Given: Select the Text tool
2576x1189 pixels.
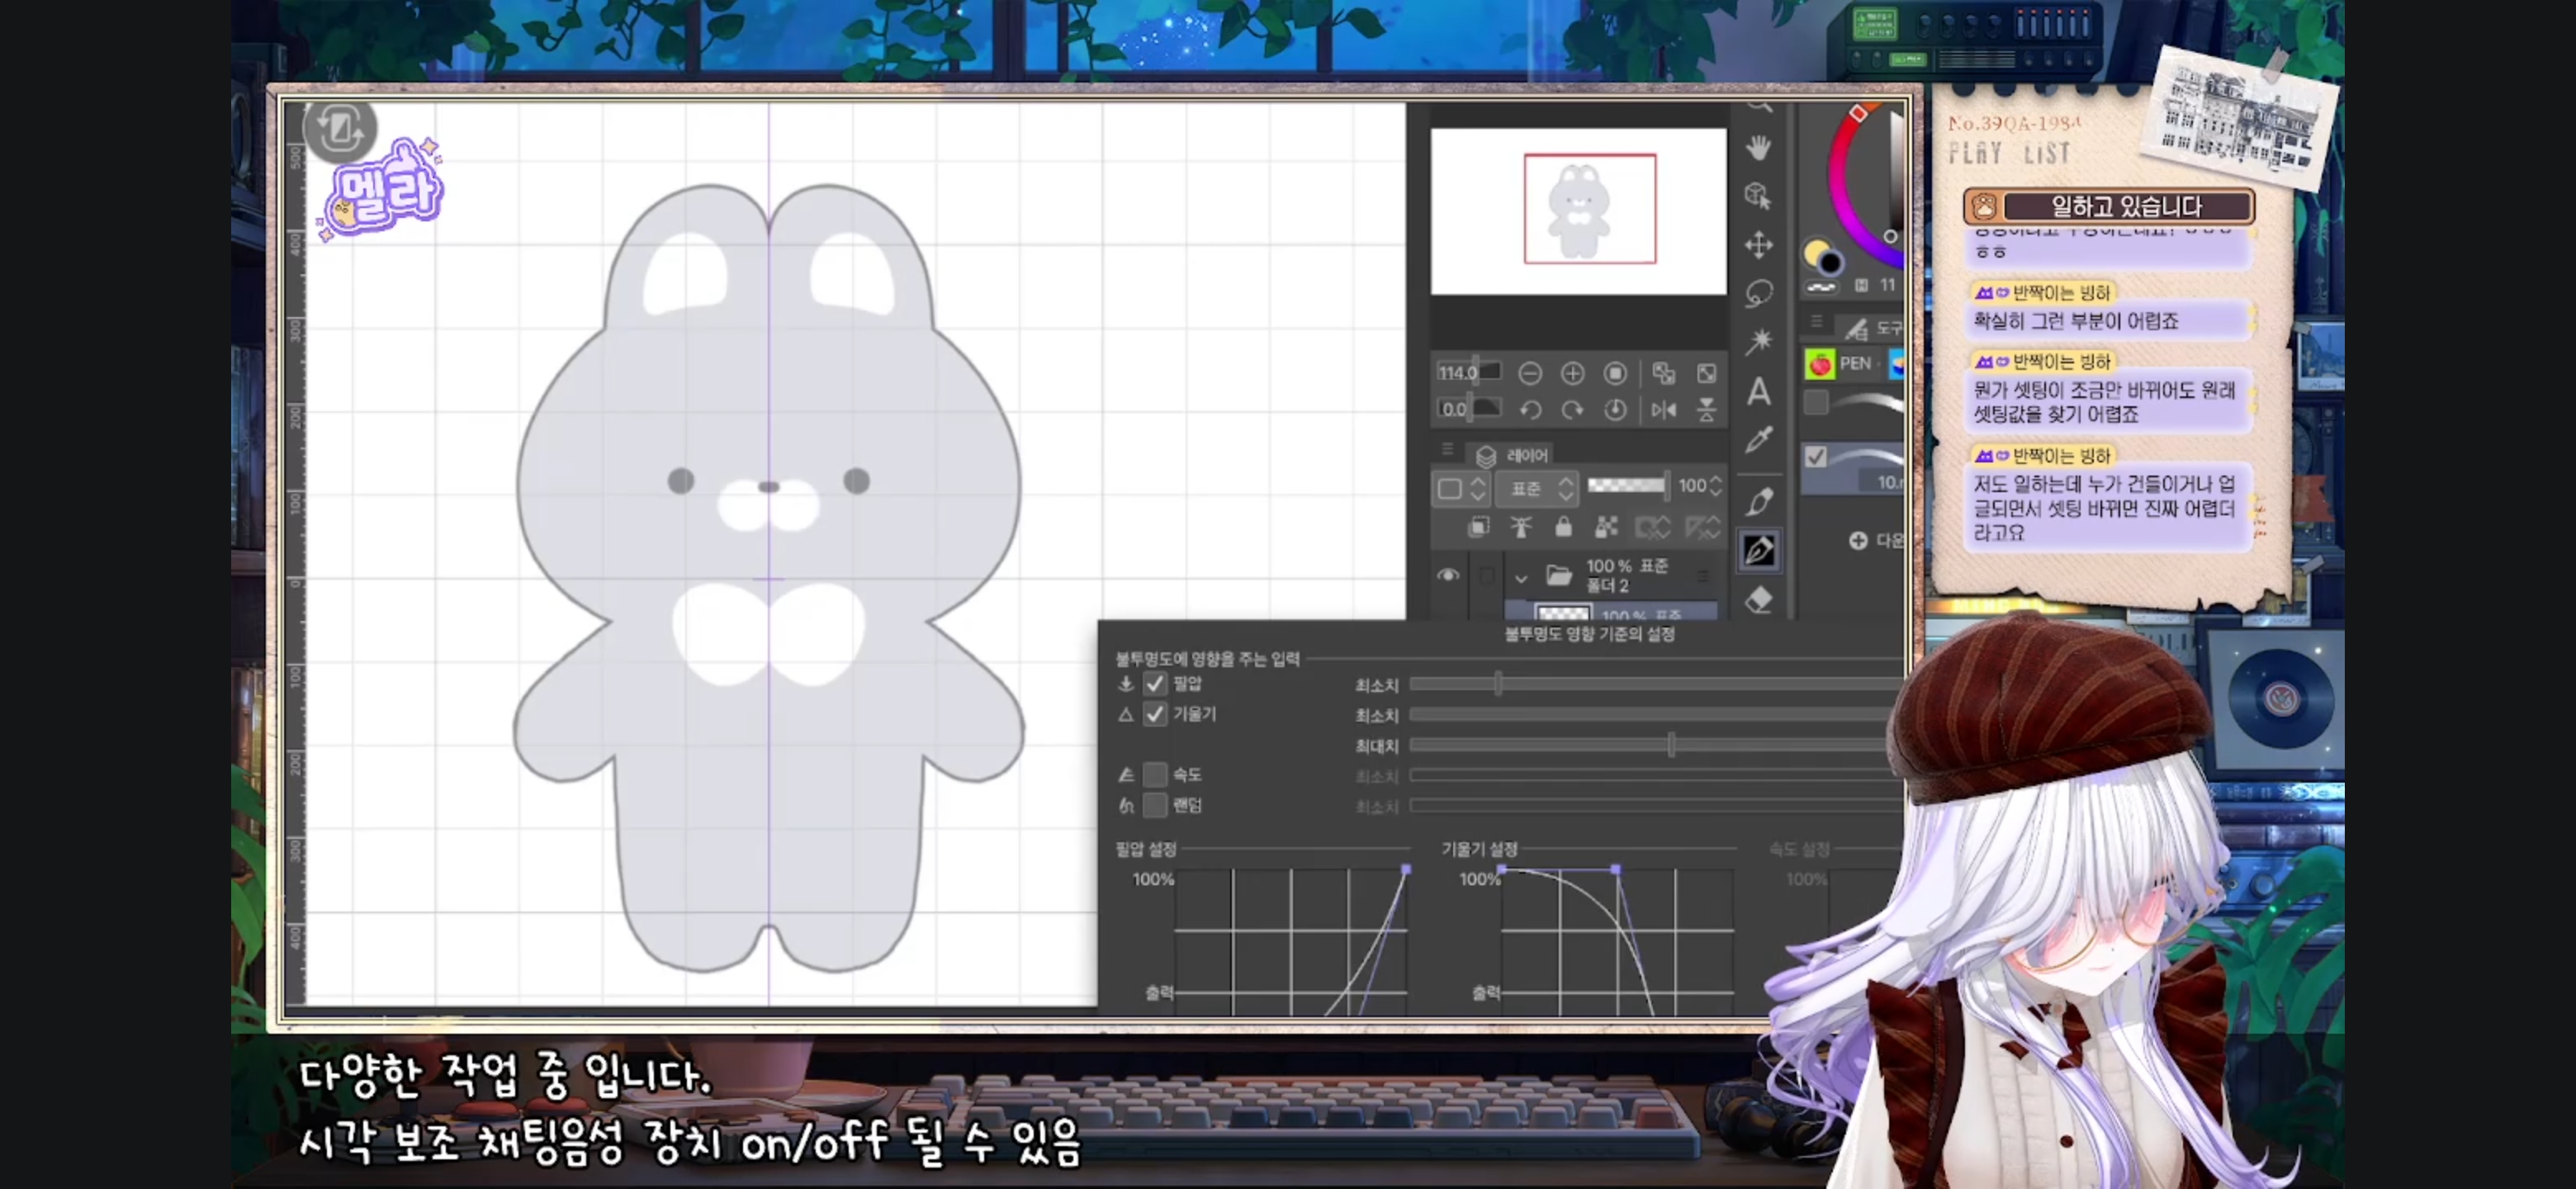Looking at the screenshot, I should pyautogui.click(x=1758, y=391).
